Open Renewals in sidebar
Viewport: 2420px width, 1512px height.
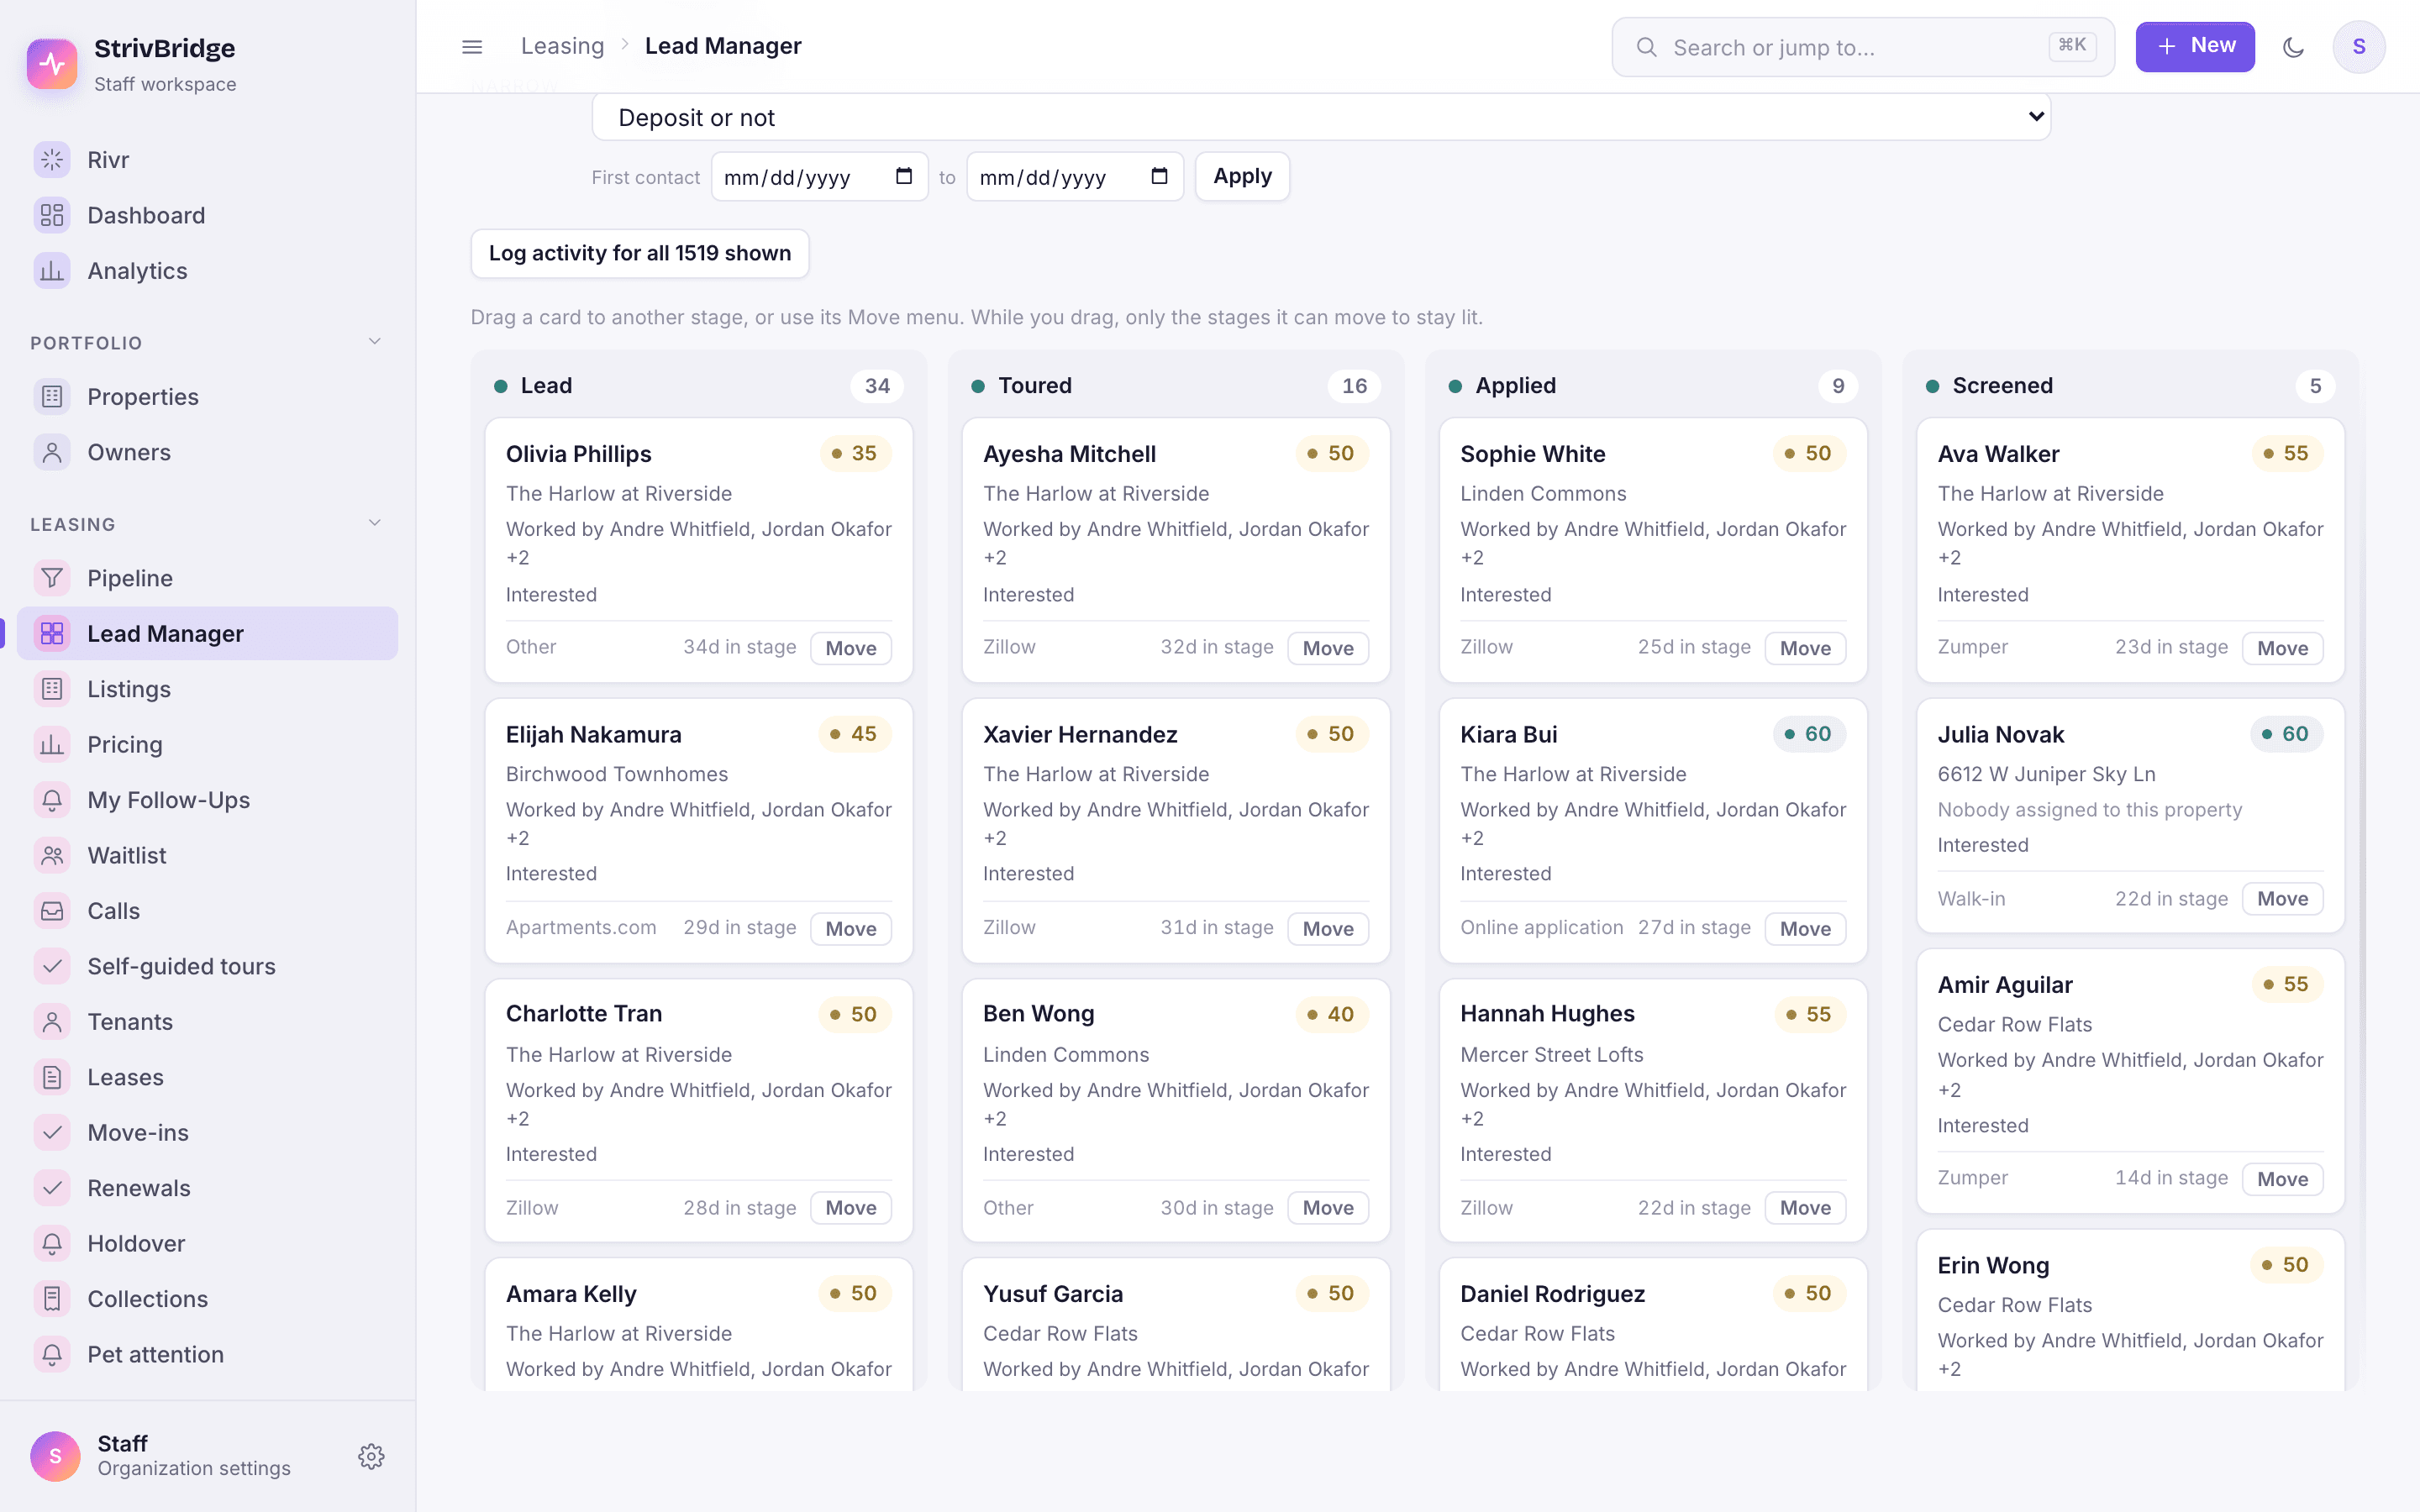coord(207,1188)
